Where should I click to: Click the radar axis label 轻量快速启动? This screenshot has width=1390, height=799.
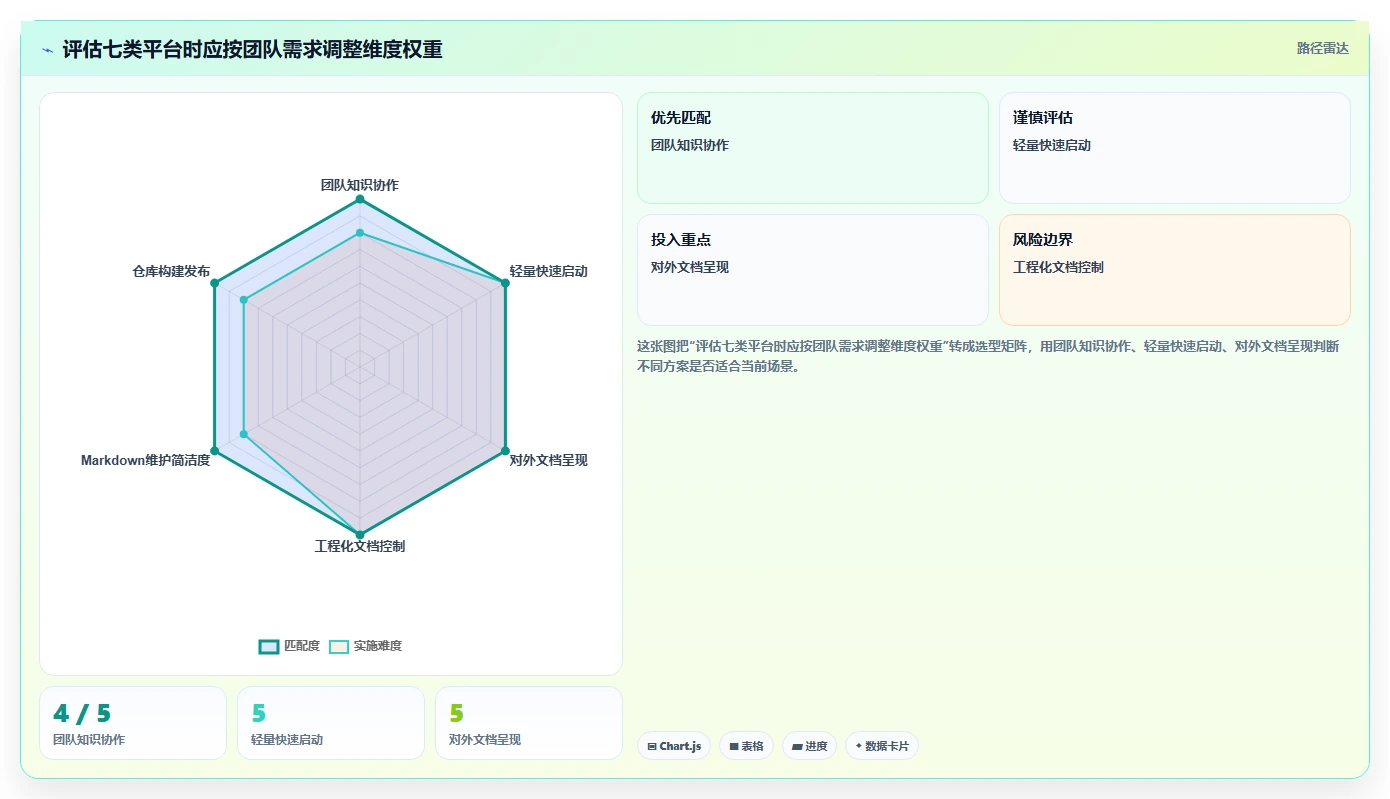click(x=549, y=271)
